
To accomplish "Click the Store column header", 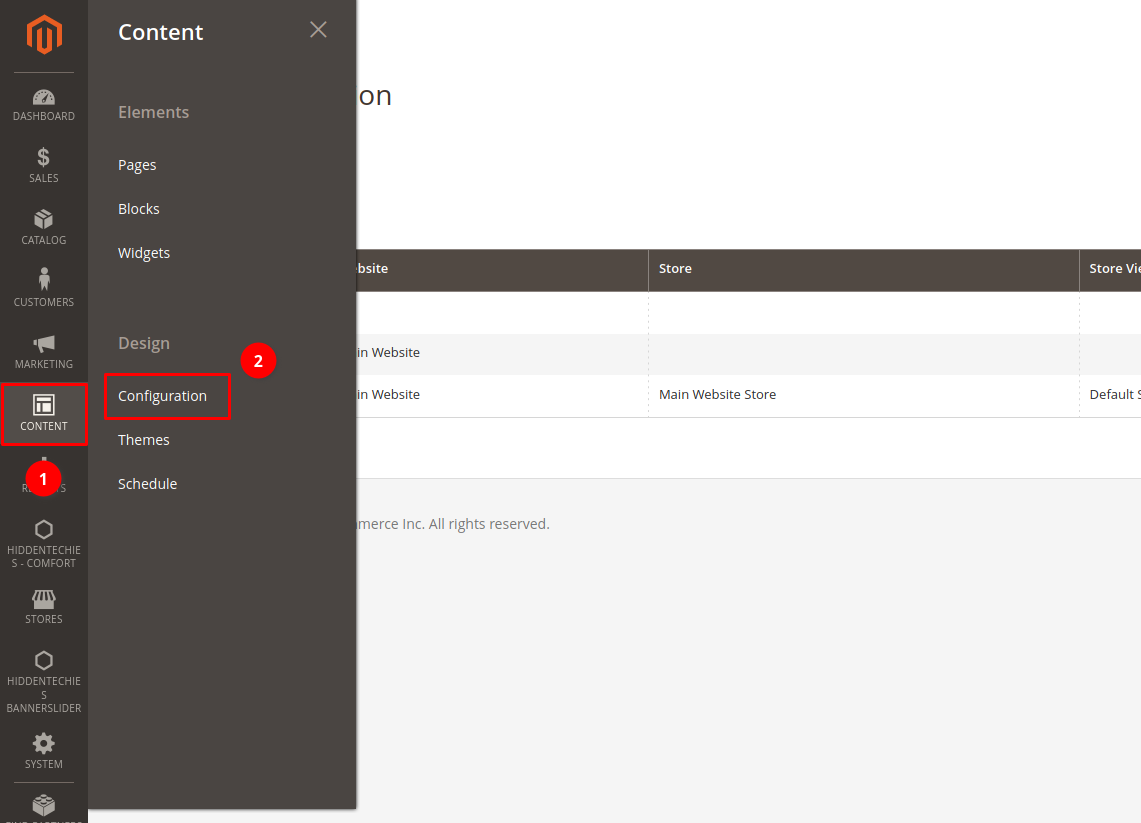I will (864, 269).
